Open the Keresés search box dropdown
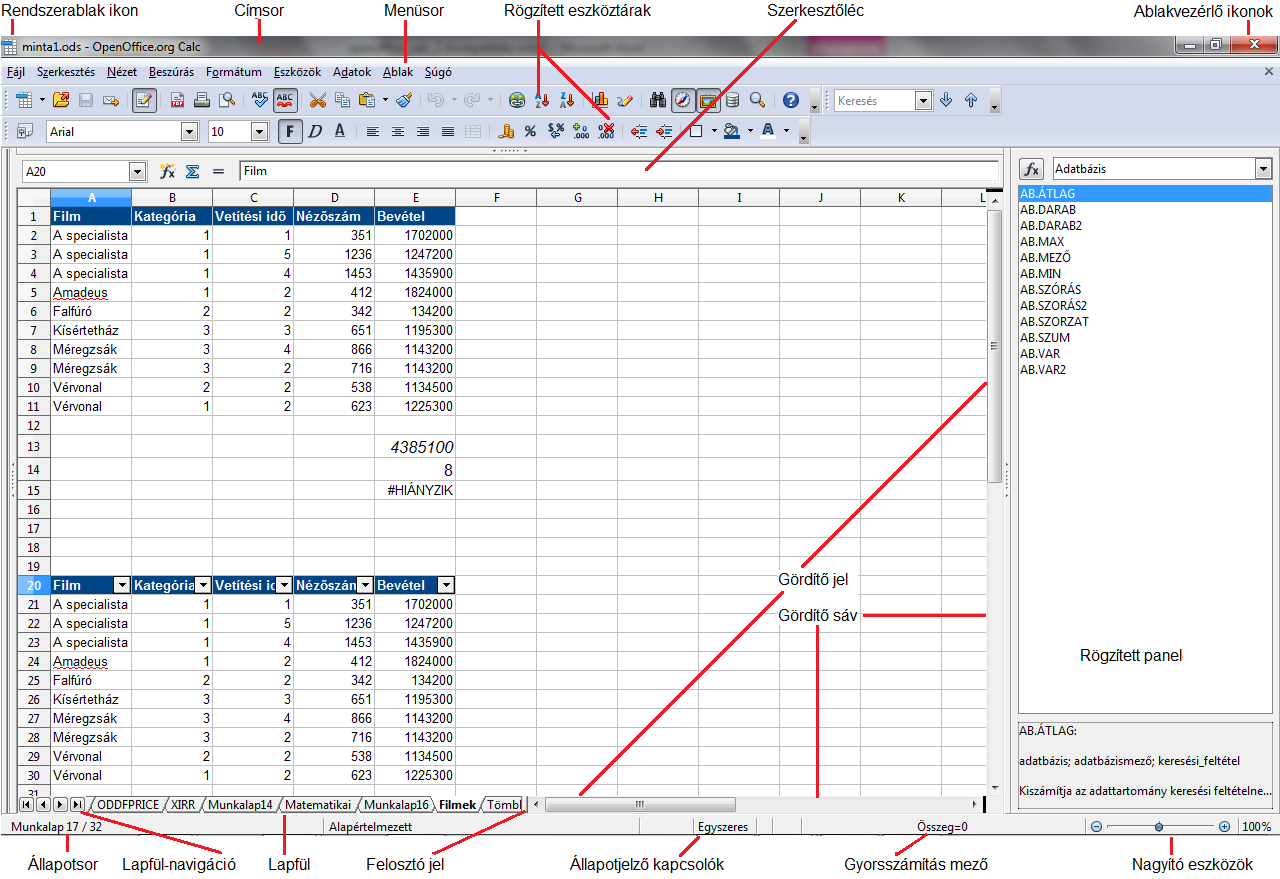The width and height of the screenshot is (1280, 879). tap(923, 100)
